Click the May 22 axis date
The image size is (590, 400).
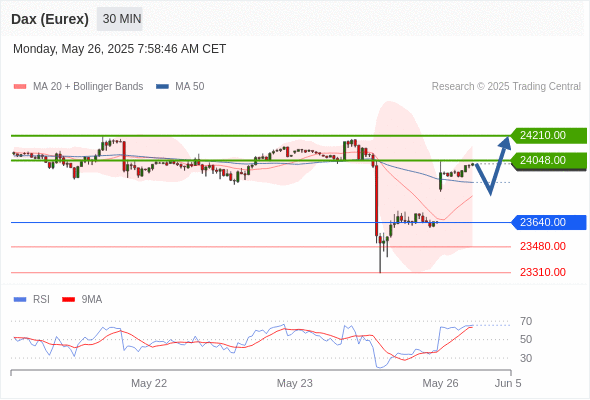click(x=149, y=383)
